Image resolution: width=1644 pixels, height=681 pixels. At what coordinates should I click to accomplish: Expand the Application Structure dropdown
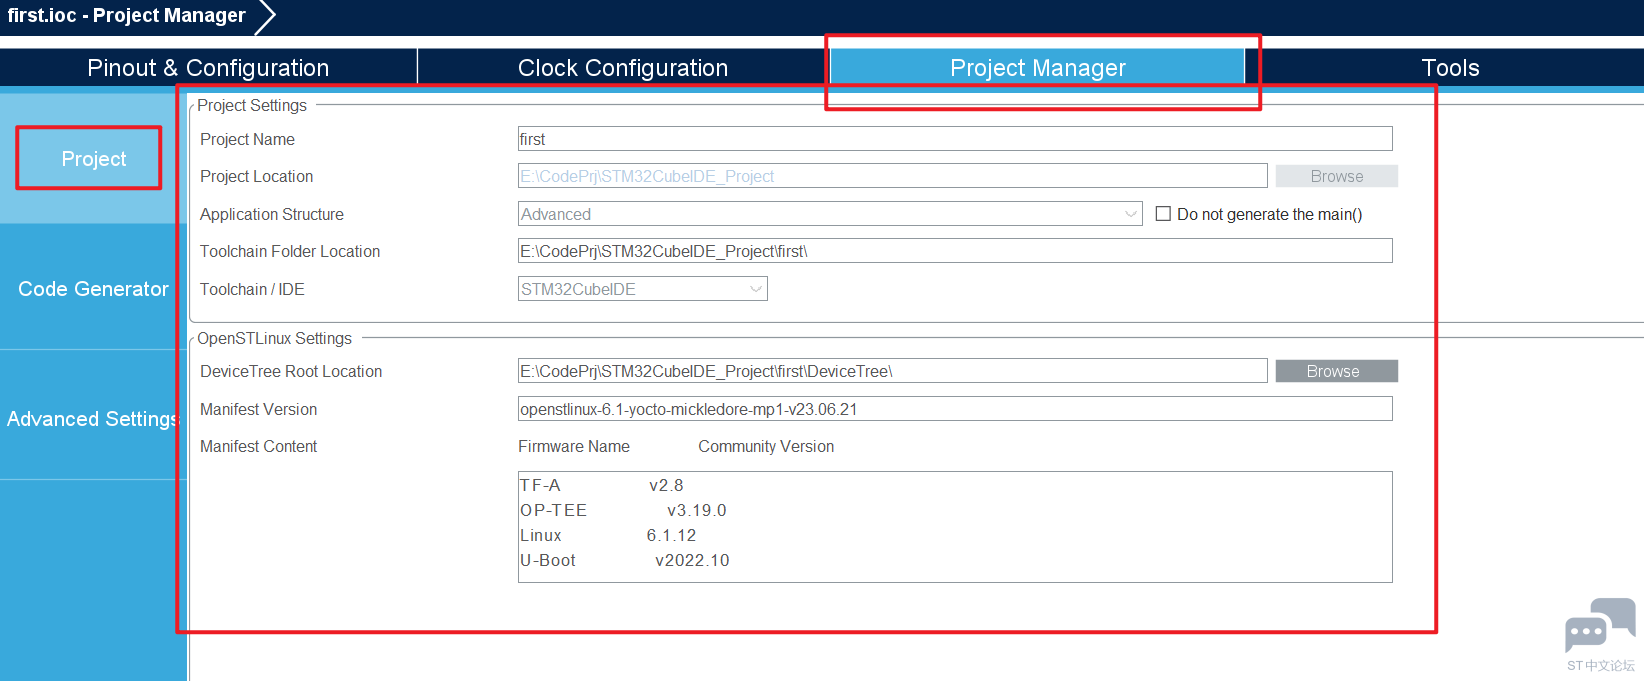tap(830, 214)
